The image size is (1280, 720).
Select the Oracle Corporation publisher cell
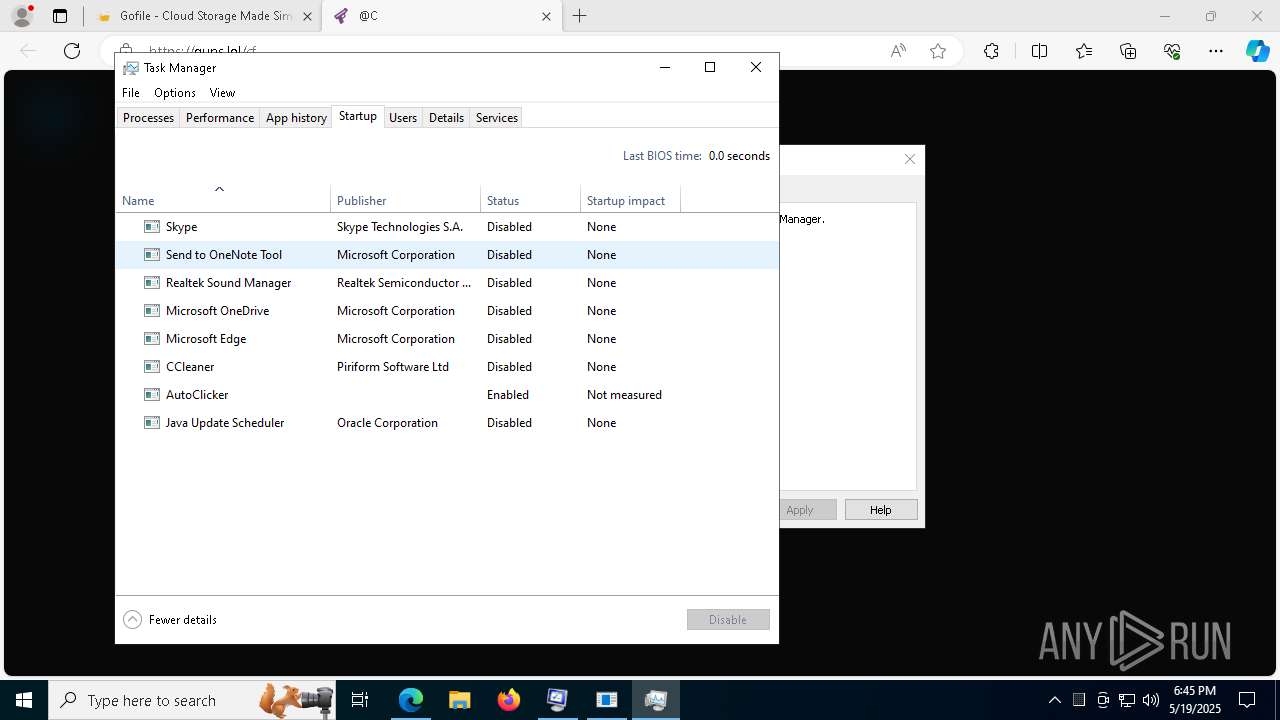coord(387,423)
